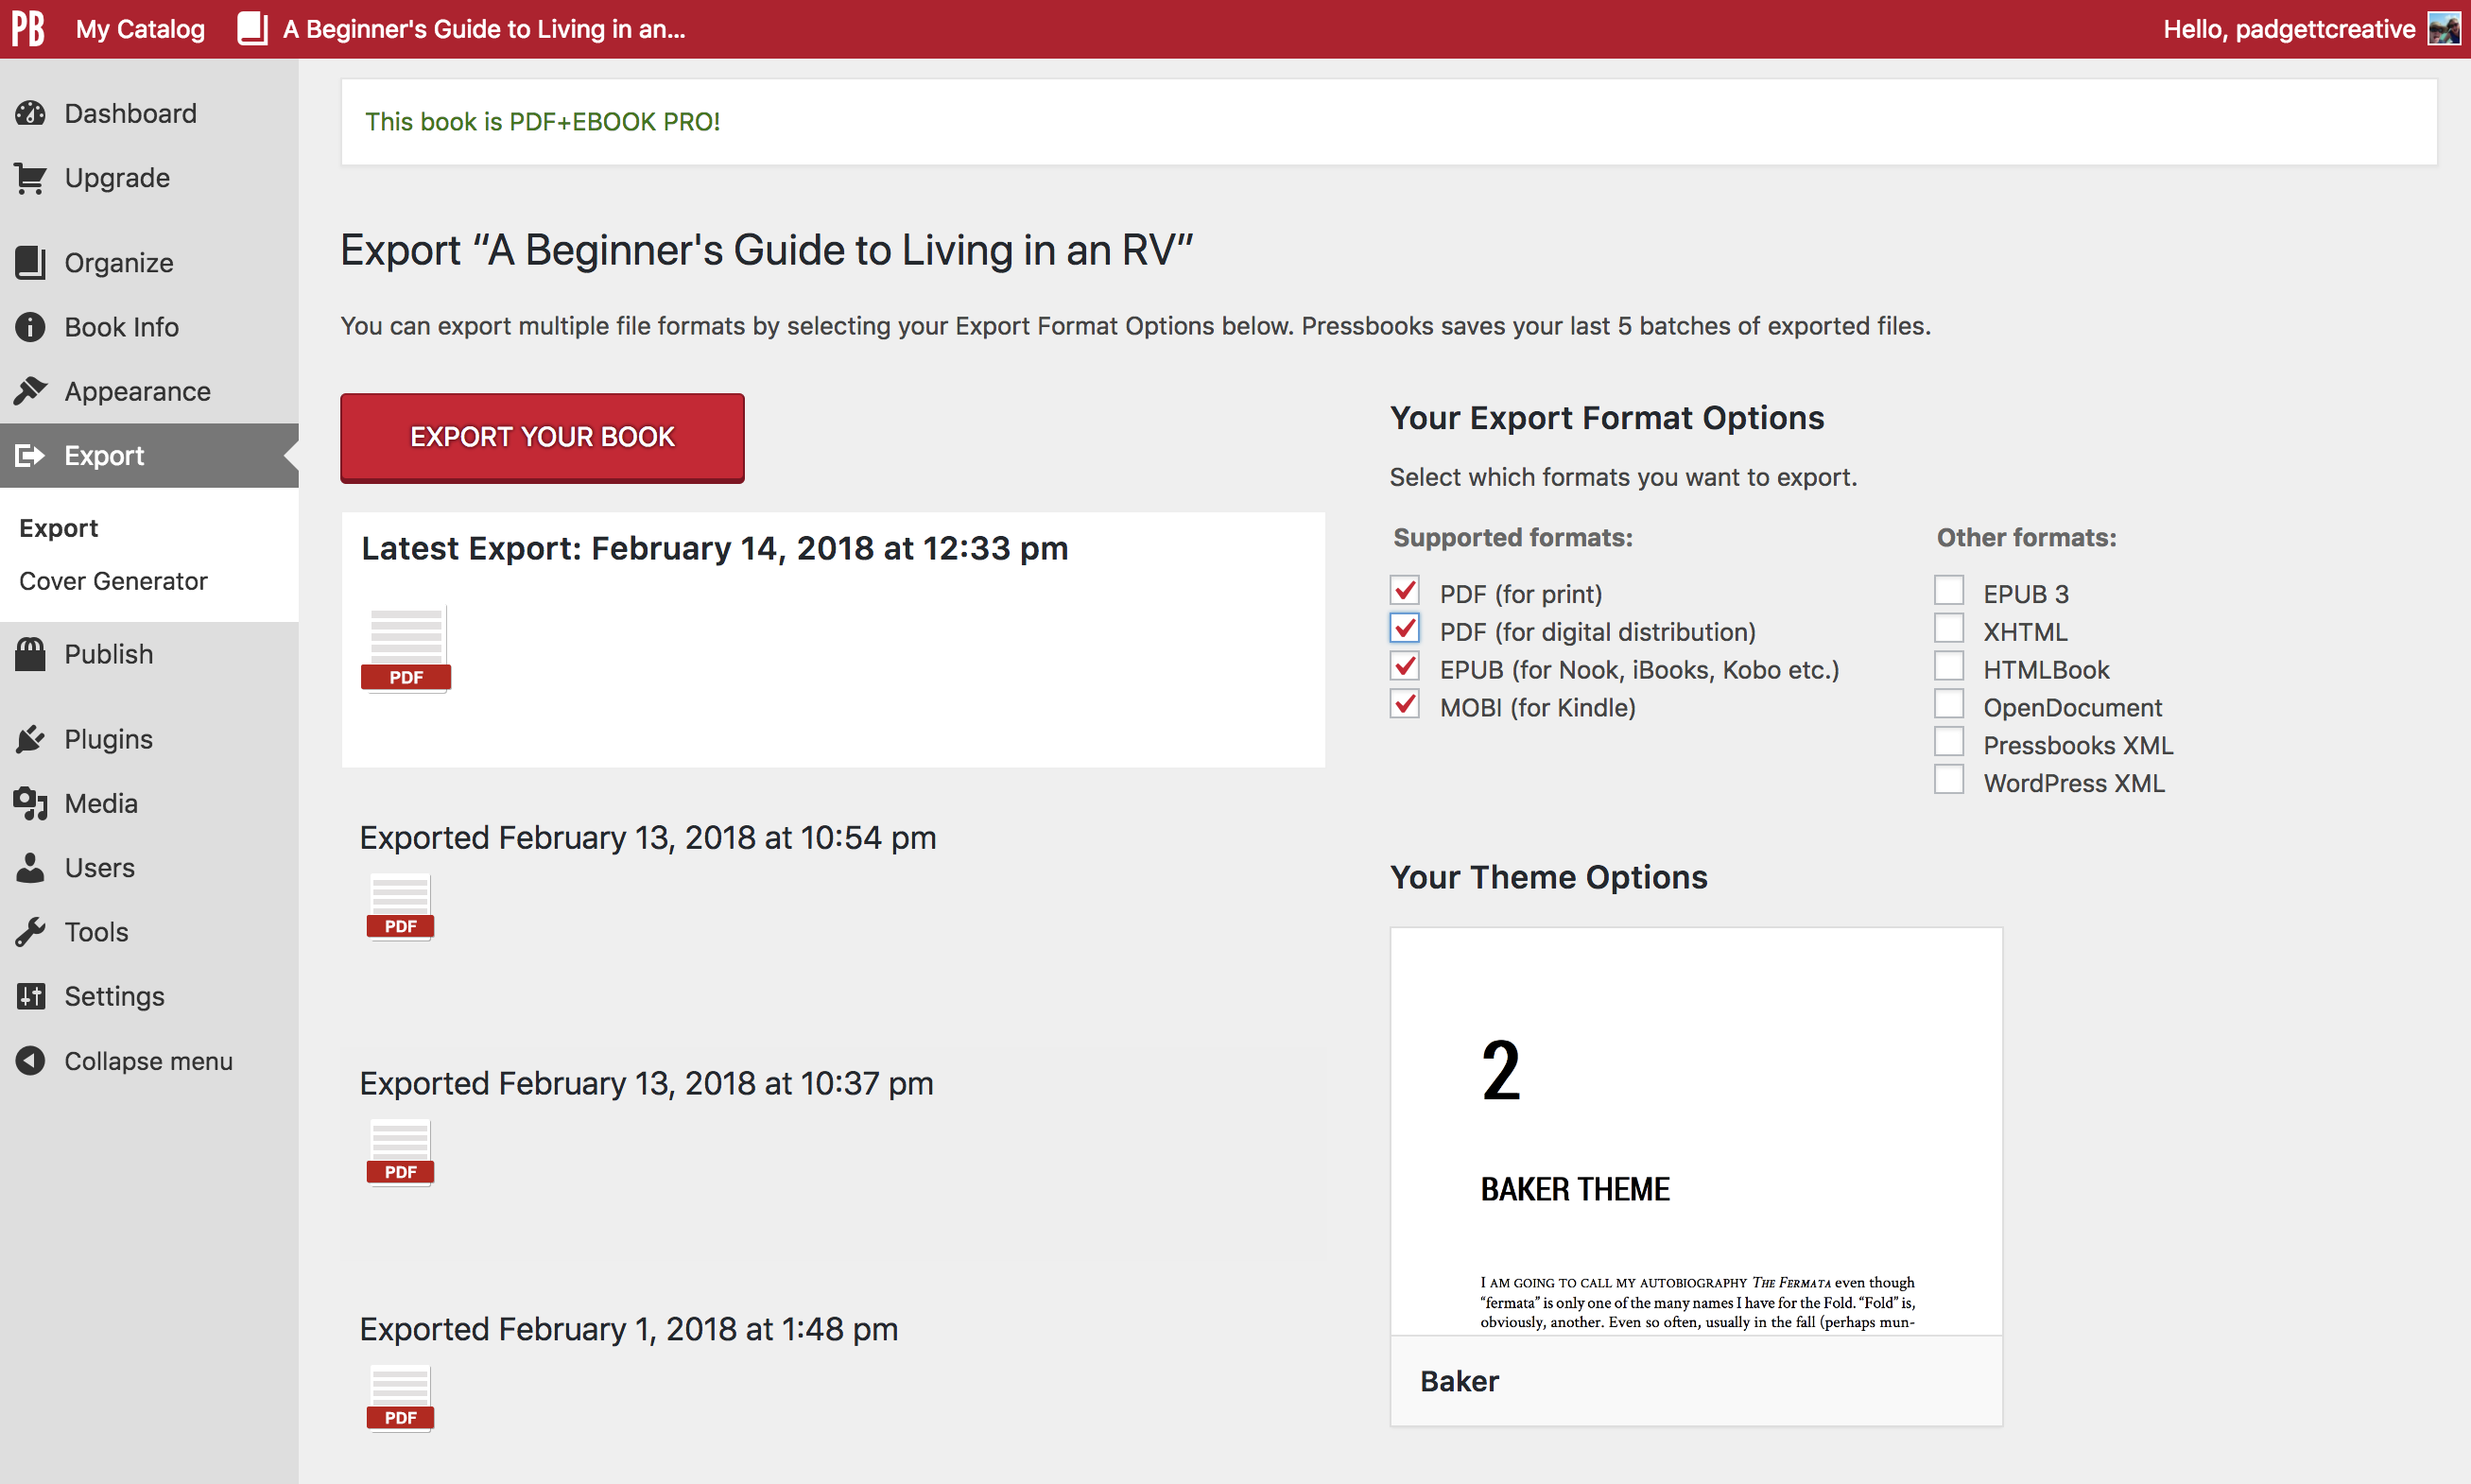Open A Beginner's Guide book title link
Image resolution: width=2471 pixels, height=1484 pixels.
[484, 29]
